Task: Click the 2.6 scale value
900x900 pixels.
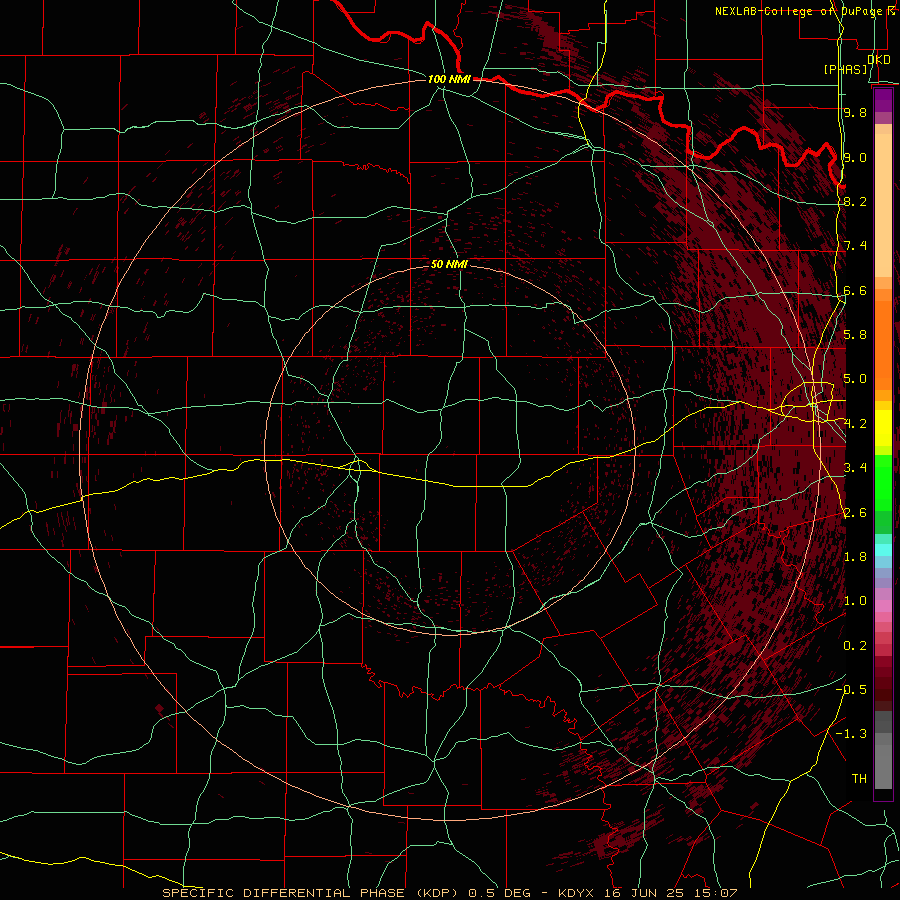Action: click(855, 512)
